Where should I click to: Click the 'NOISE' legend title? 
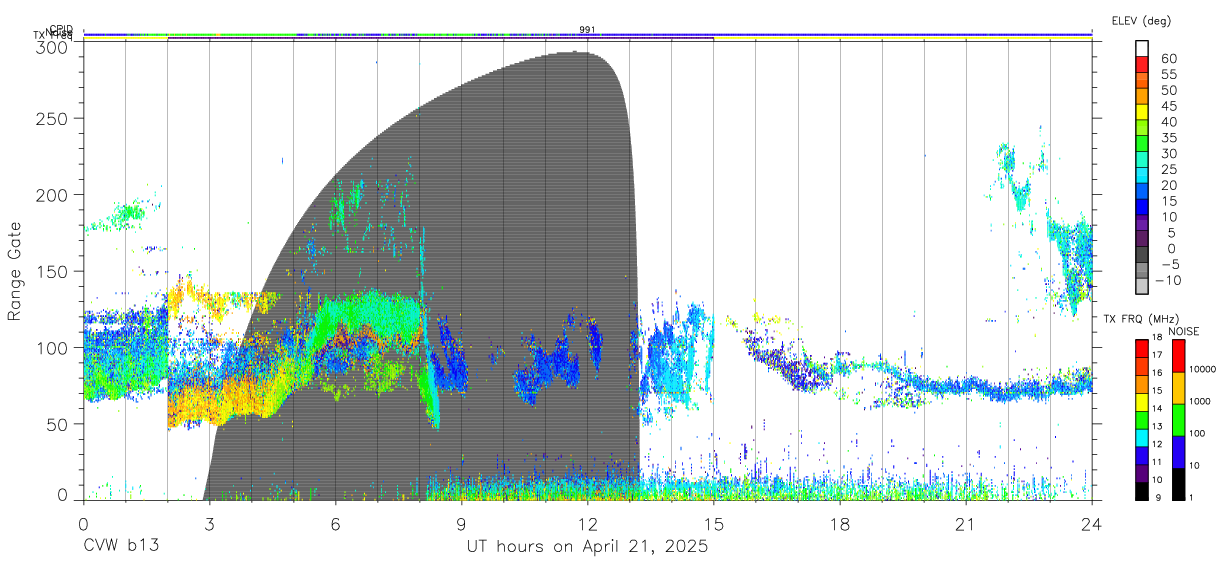(1183, 331)
